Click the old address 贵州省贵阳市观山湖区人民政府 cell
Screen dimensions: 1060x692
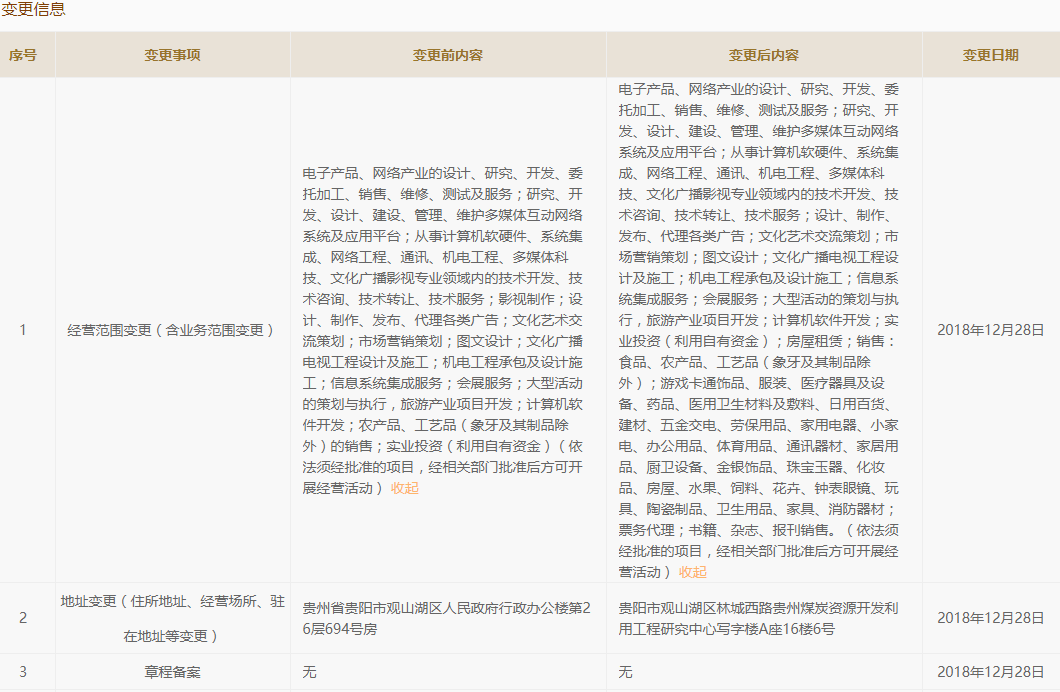click(447, 618)
